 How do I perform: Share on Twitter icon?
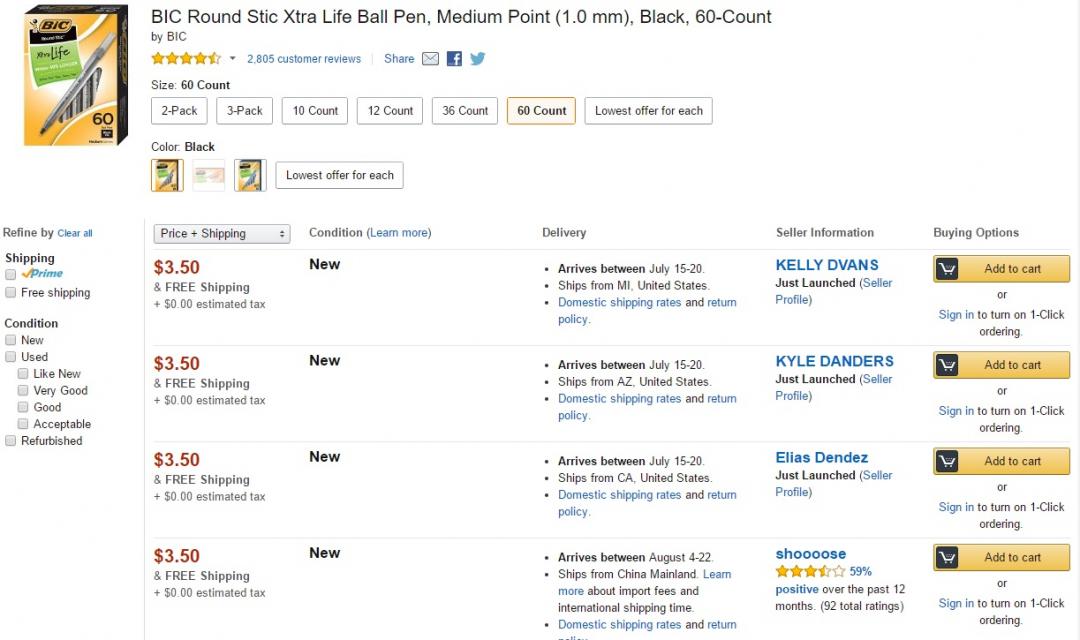478,59
